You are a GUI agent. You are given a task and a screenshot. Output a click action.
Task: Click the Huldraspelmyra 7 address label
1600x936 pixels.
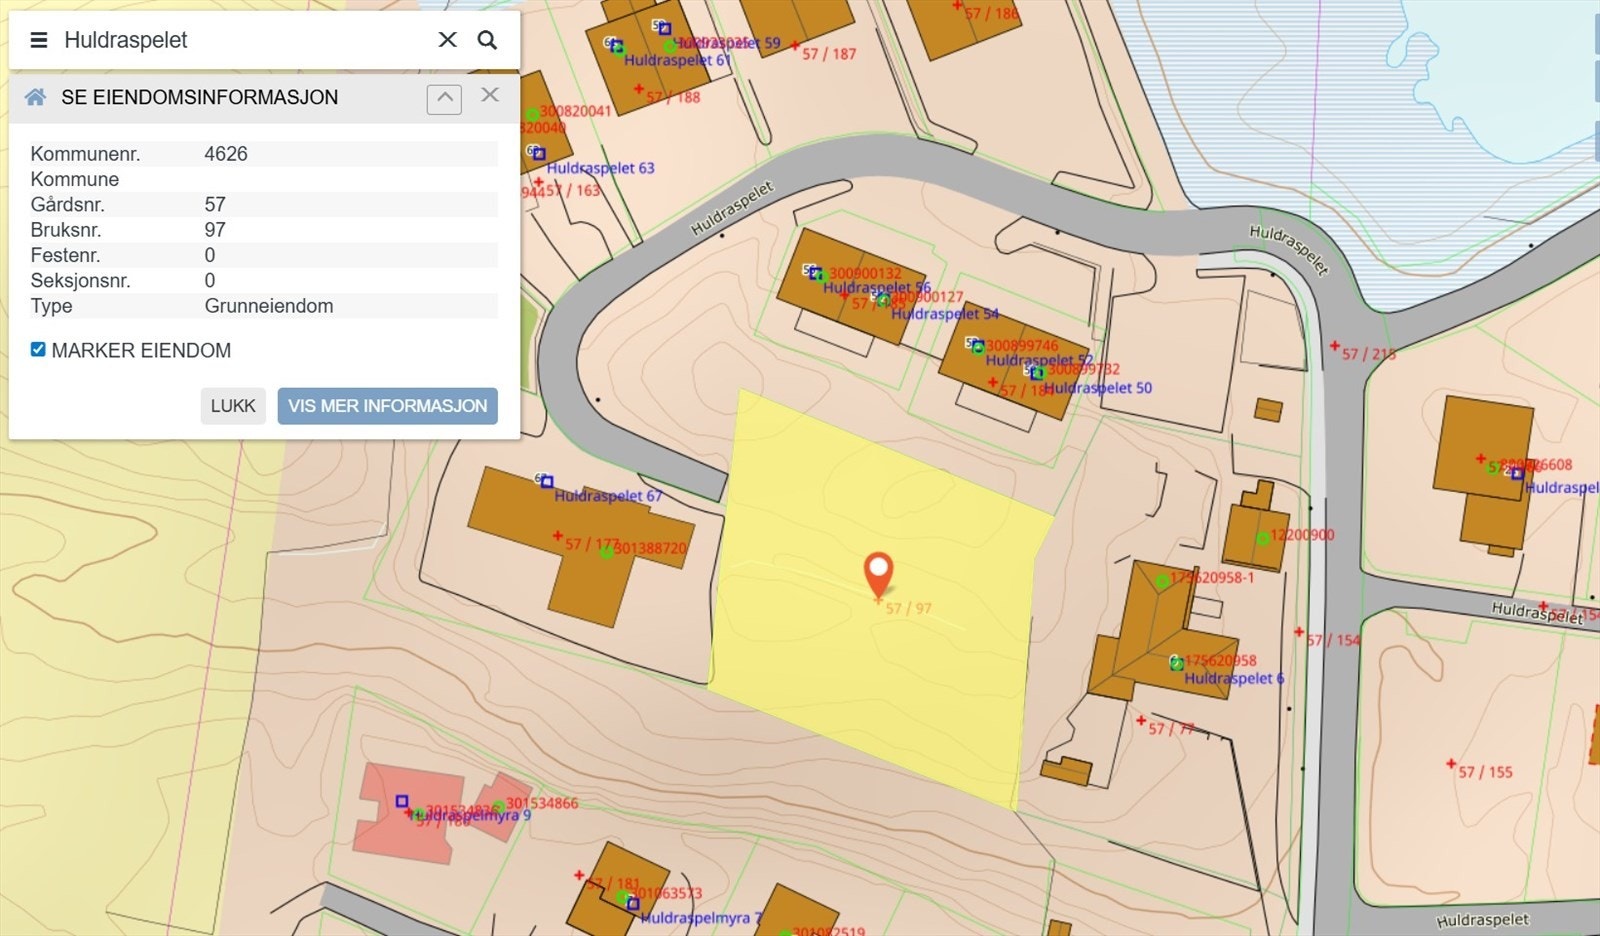(701, 918)
